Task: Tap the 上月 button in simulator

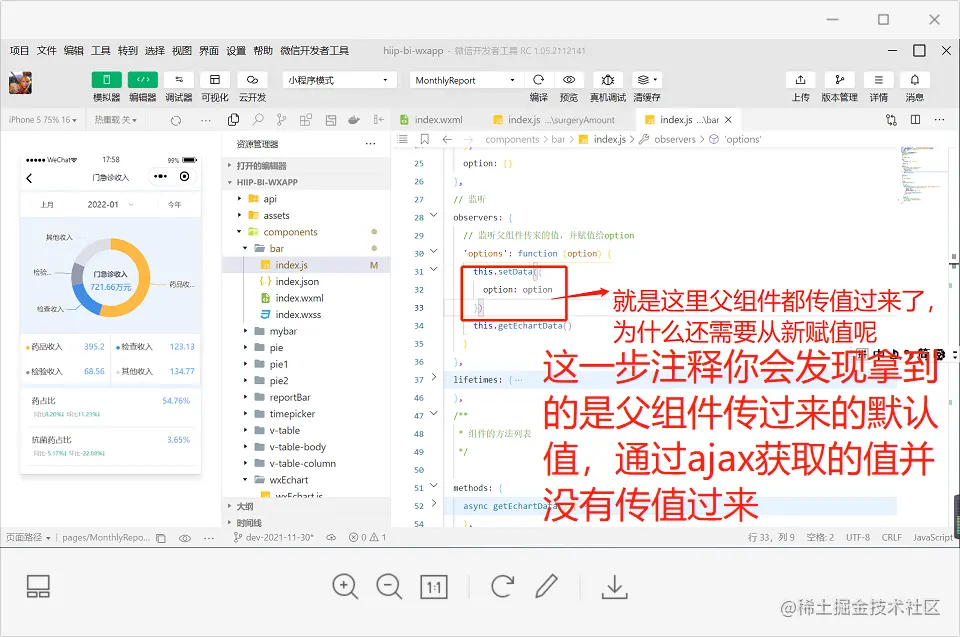Action: coord(47,205)
